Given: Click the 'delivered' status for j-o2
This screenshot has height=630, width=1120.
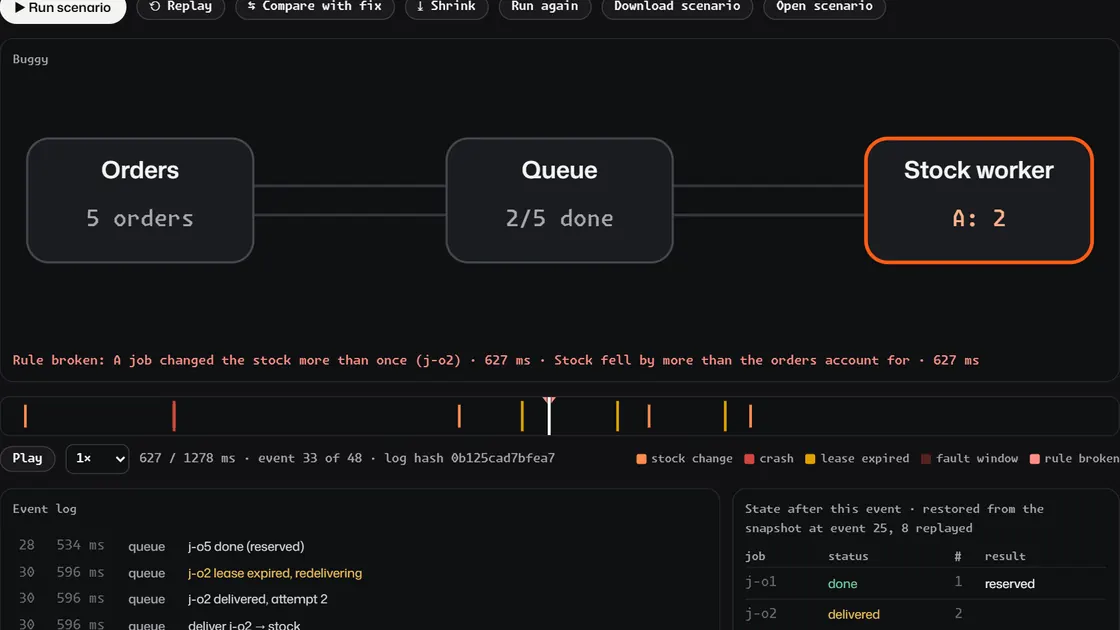Looking at the screenshot, I should click(854, 614).
